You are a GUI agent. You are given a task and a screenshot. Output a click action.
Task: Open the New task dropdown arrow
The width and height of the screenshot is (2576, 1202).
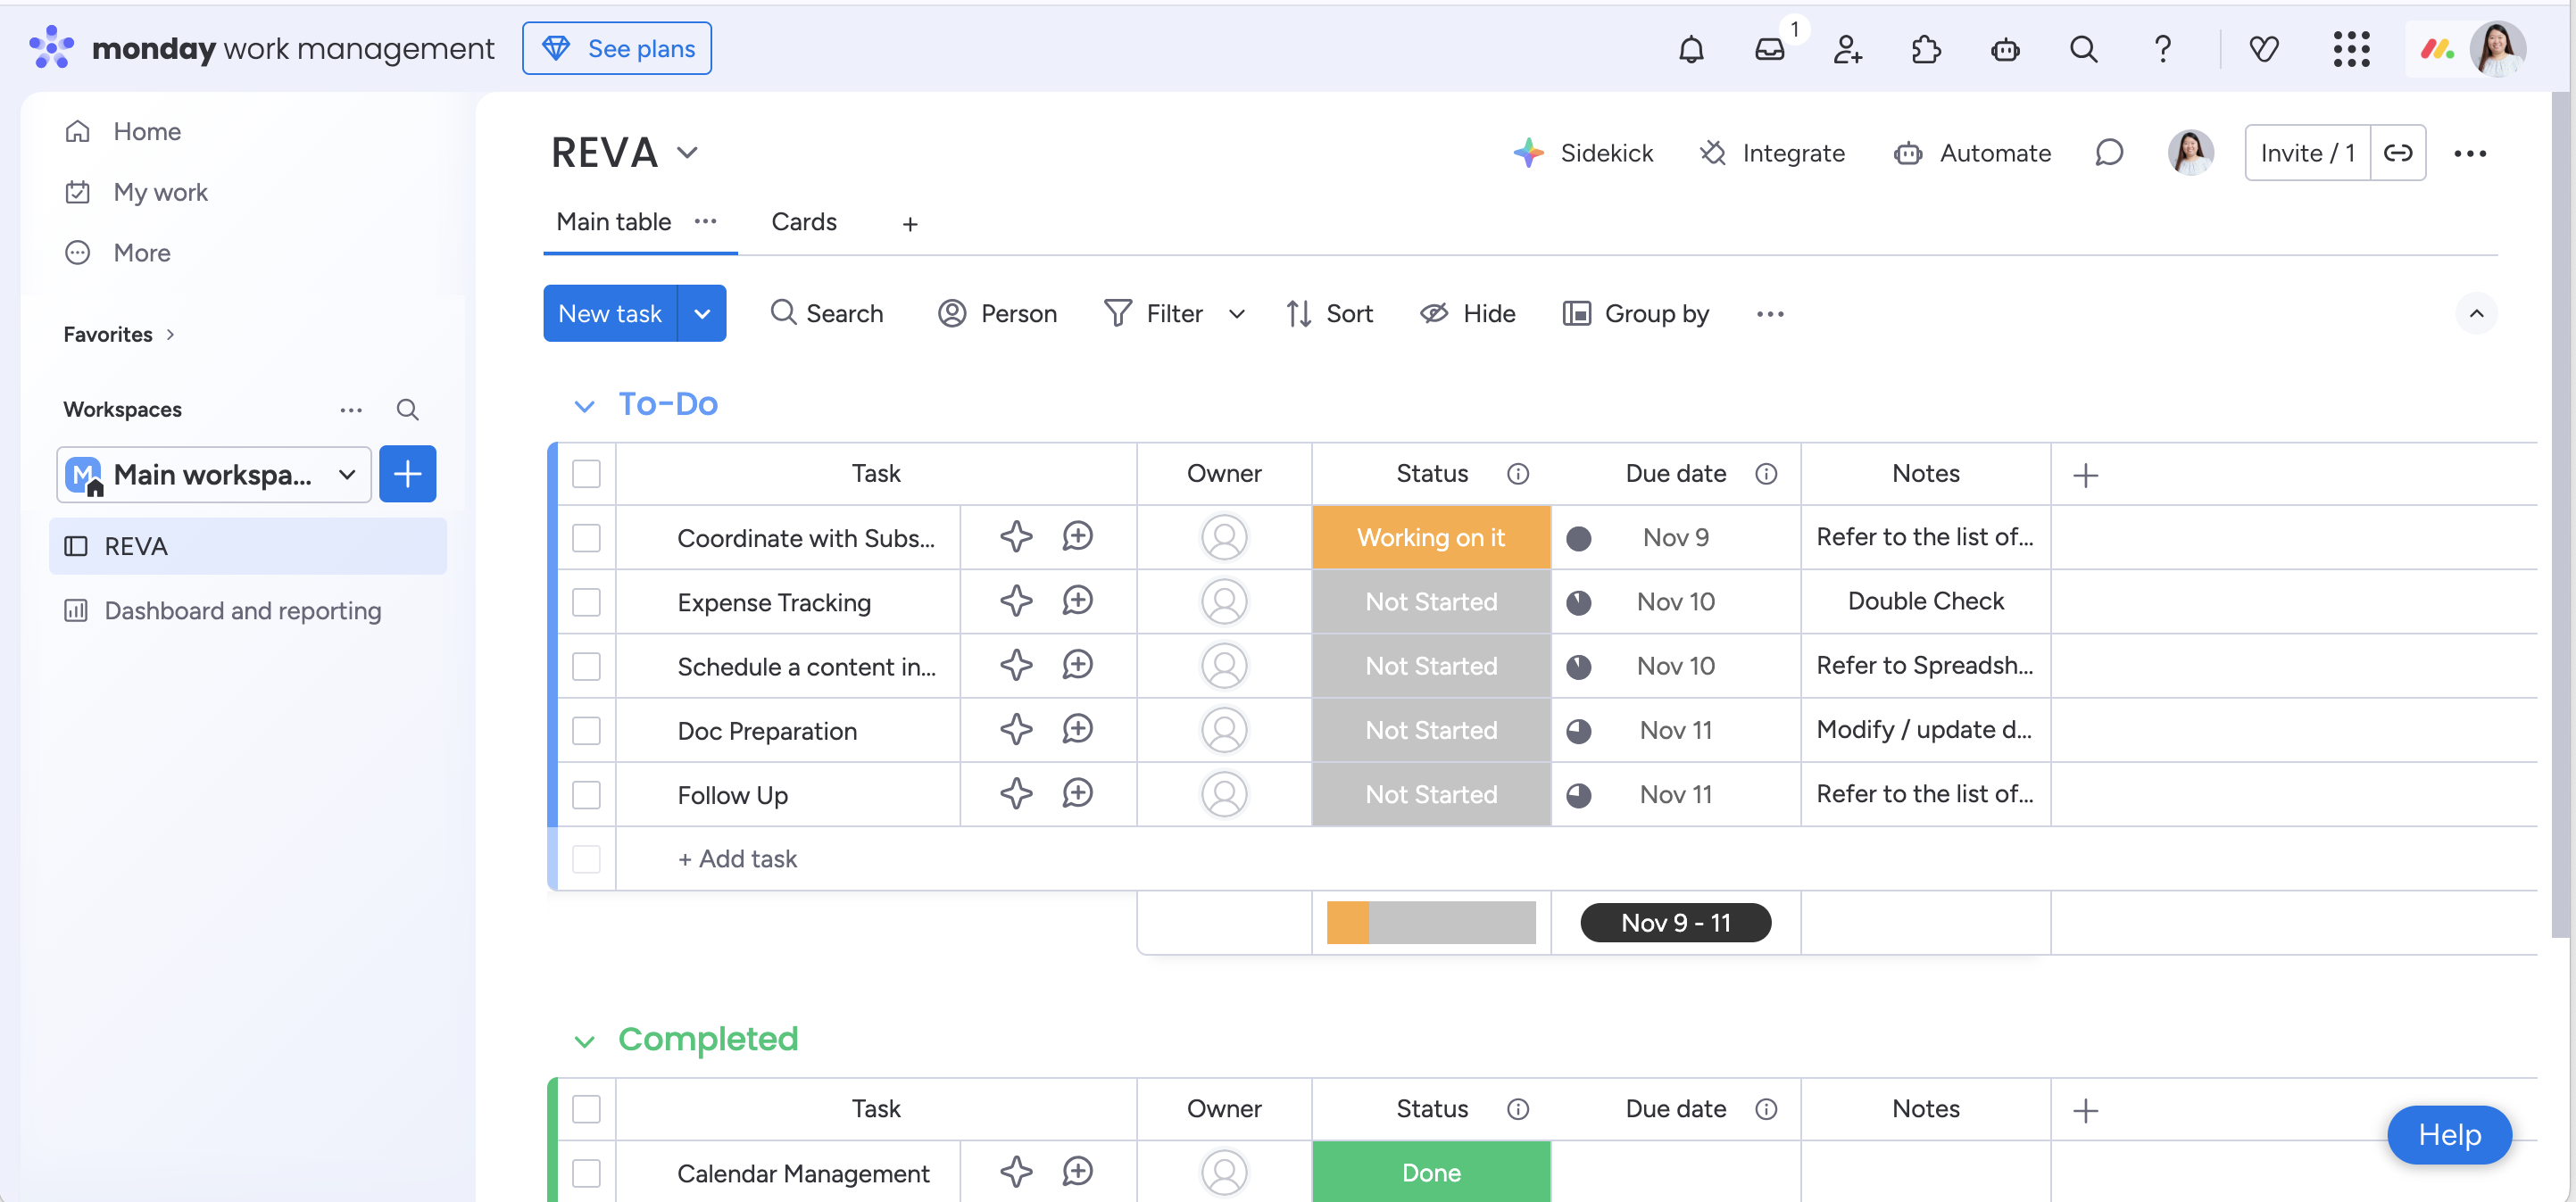(x=702, y=314)
